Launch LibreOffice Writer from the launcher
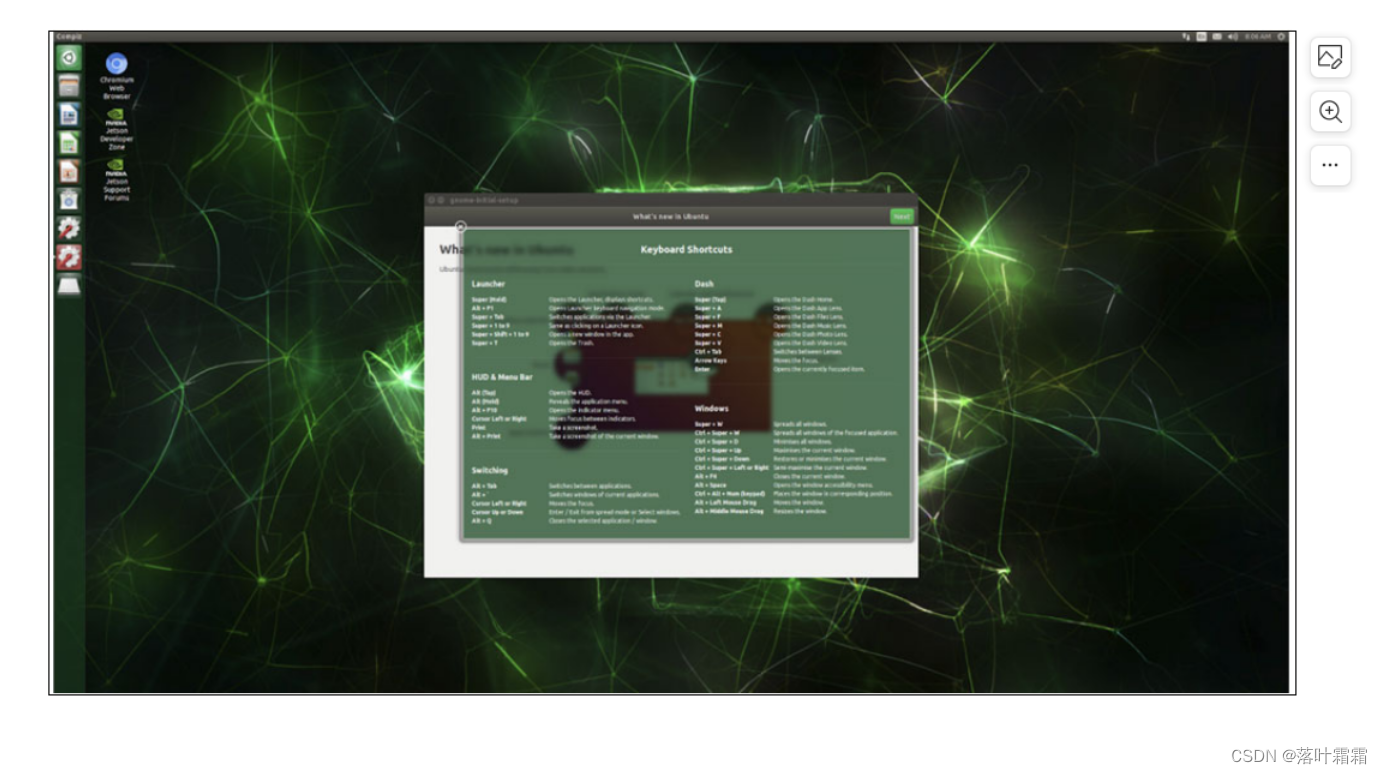 click(x=68, y=114)
